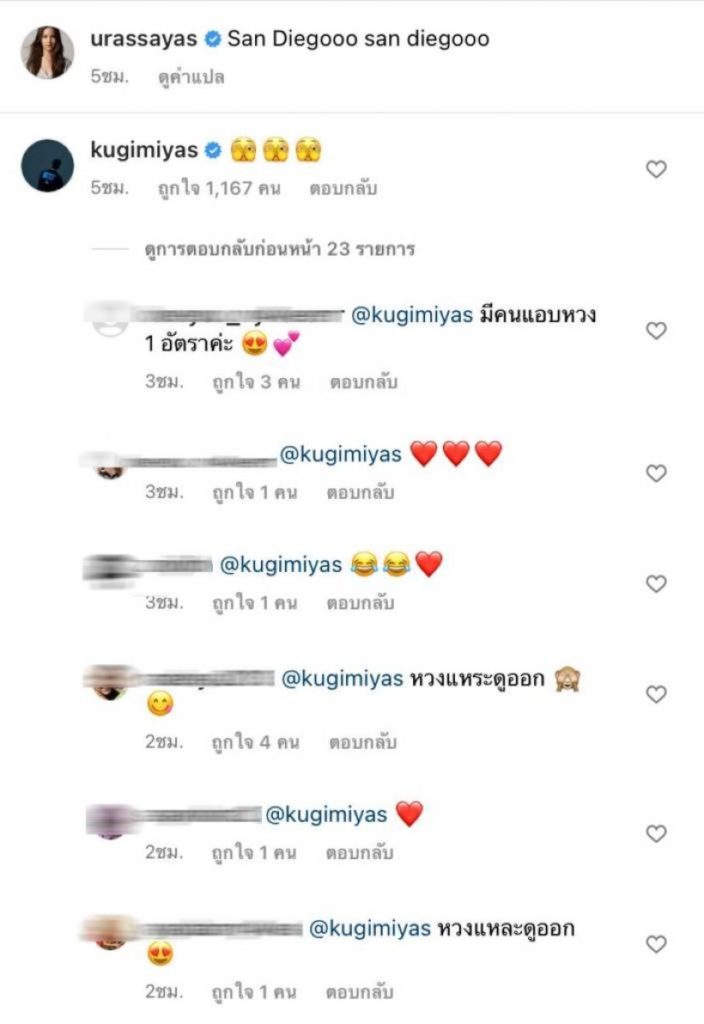Open the urassayas profile picture
The height and width of the screenshot is (1024, 704).
[x=47, y=52]
